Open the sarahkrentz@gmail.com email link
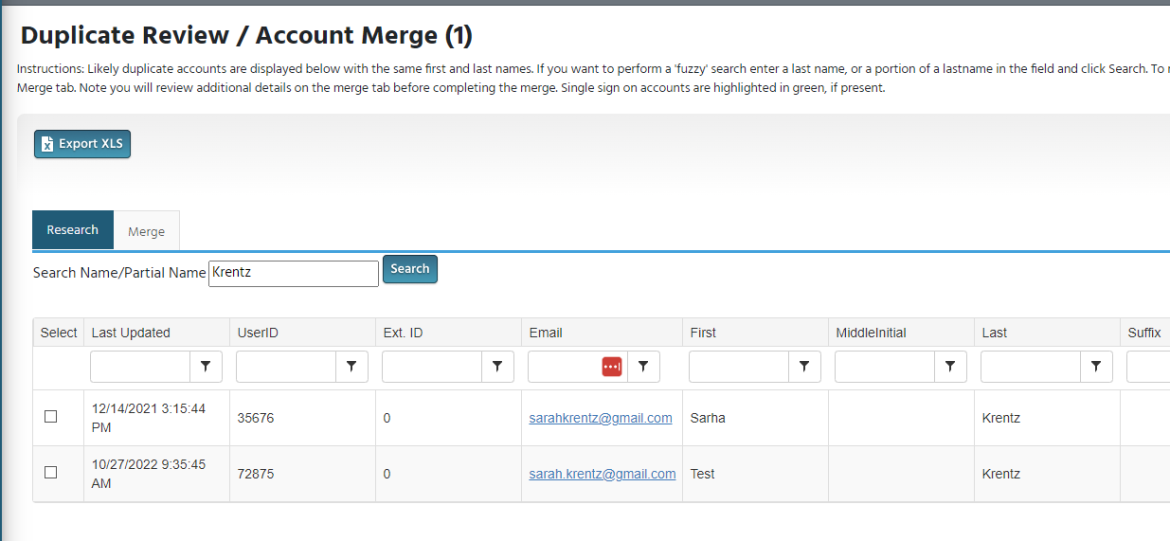The width and height of the screenshot is (1170, 541). (600, 418)
